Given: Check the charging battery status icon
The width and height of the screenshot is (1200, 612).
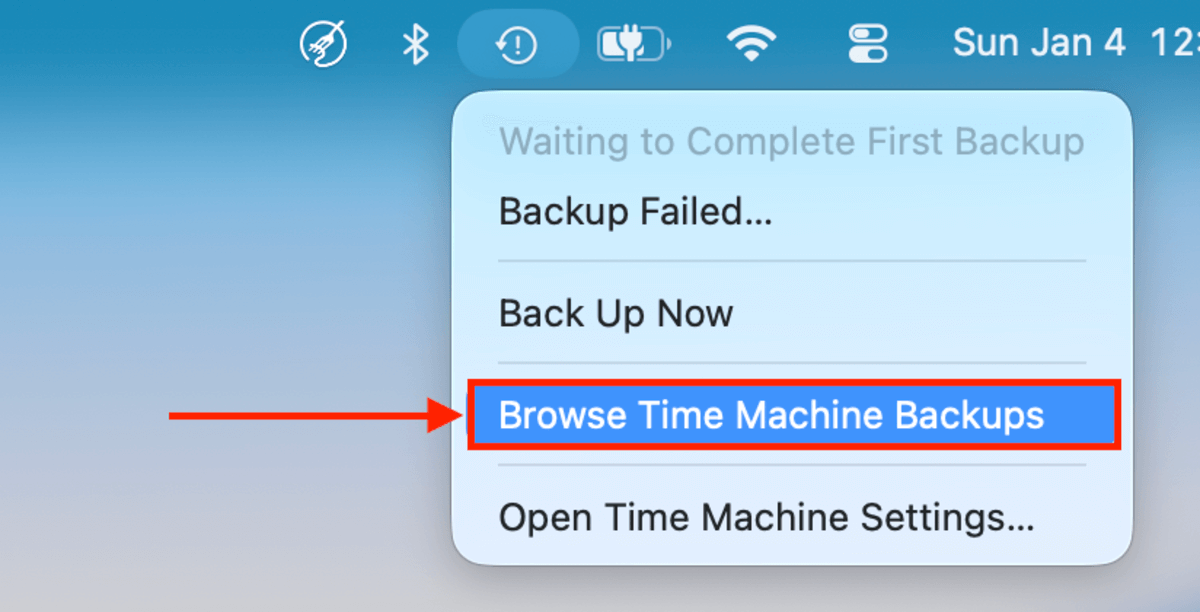Looking at the screenshot, I should [633, 42].
